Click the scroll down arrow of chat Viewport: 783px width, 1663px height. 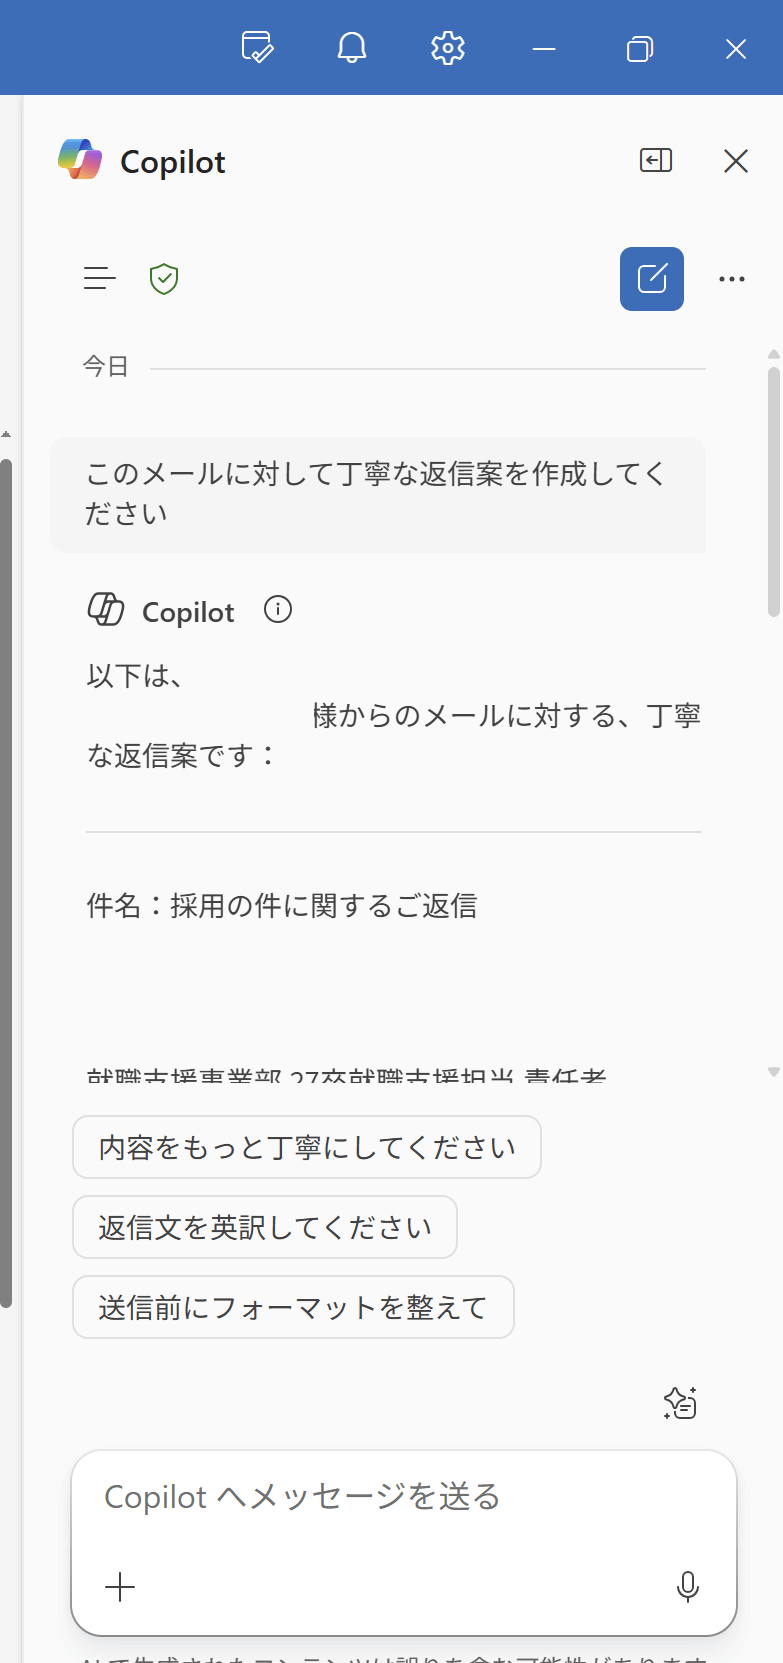(774, 1072)
